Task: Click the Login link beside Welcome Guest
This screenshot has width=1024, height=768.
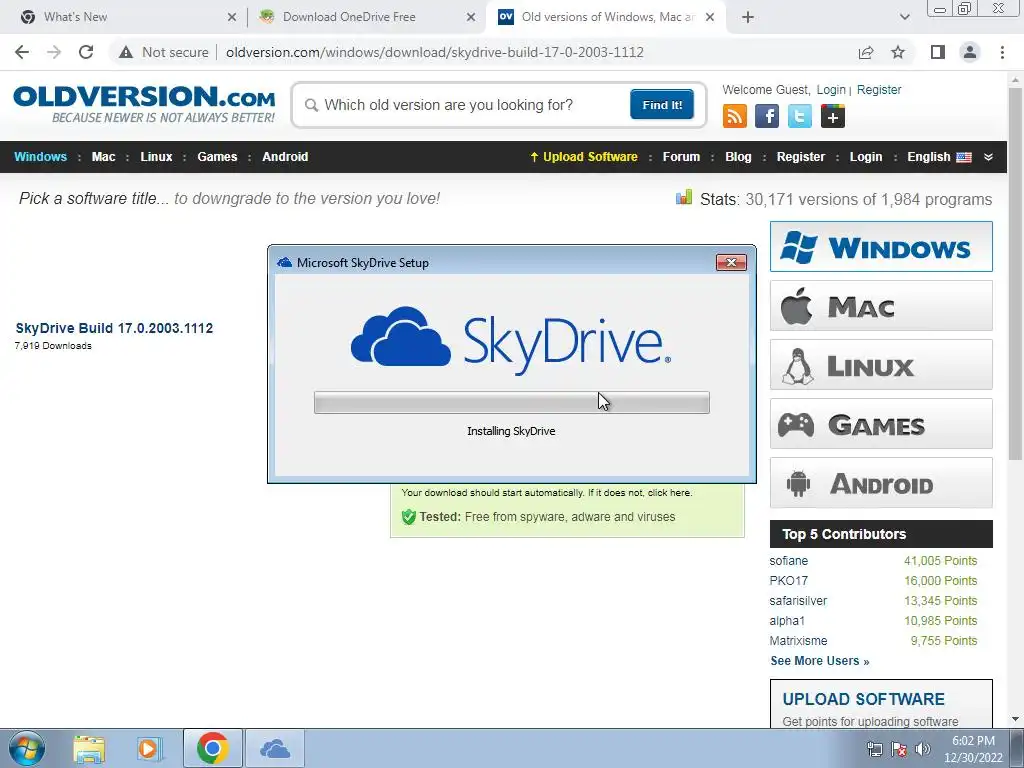Action: tap(831, 89)
